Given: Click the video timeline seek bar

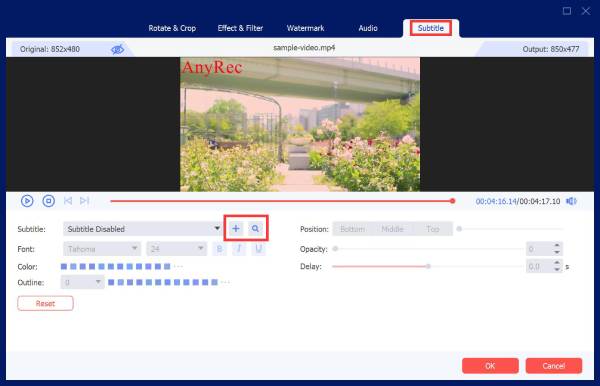Looking at the screenshot, I should [x=282, y=201].
